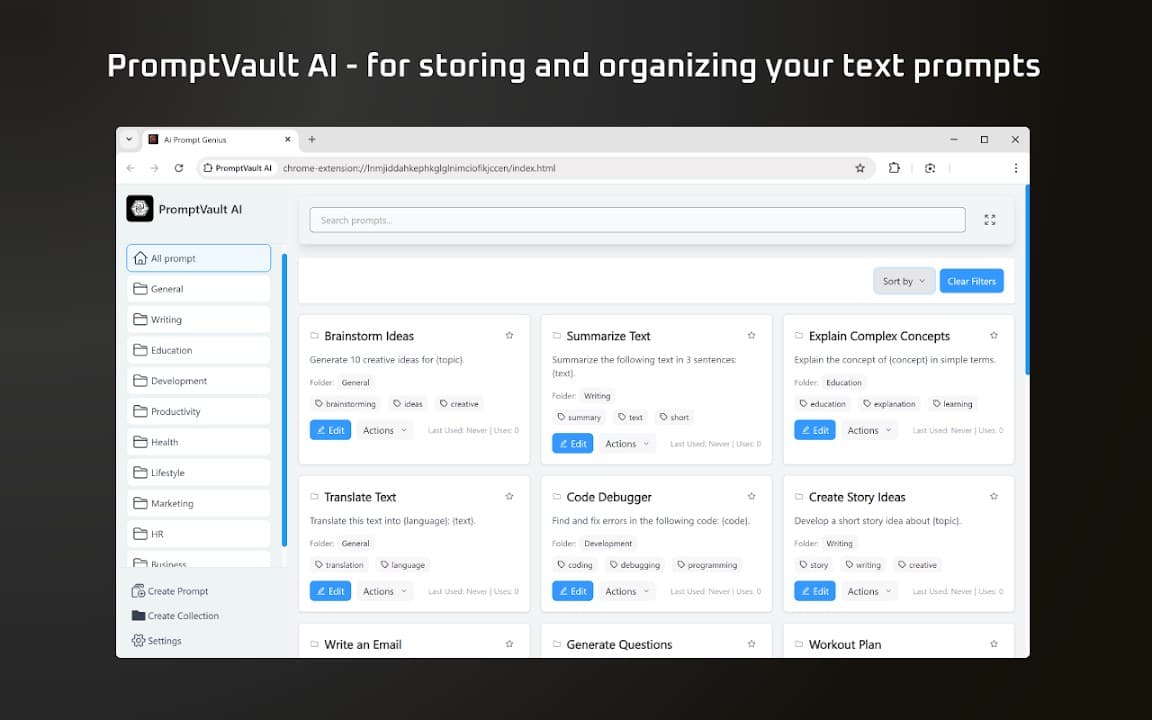The width and height of the screenshot is (1152, 720).
Task: Star the Workout Plan prompt
Action: point(994,644)
